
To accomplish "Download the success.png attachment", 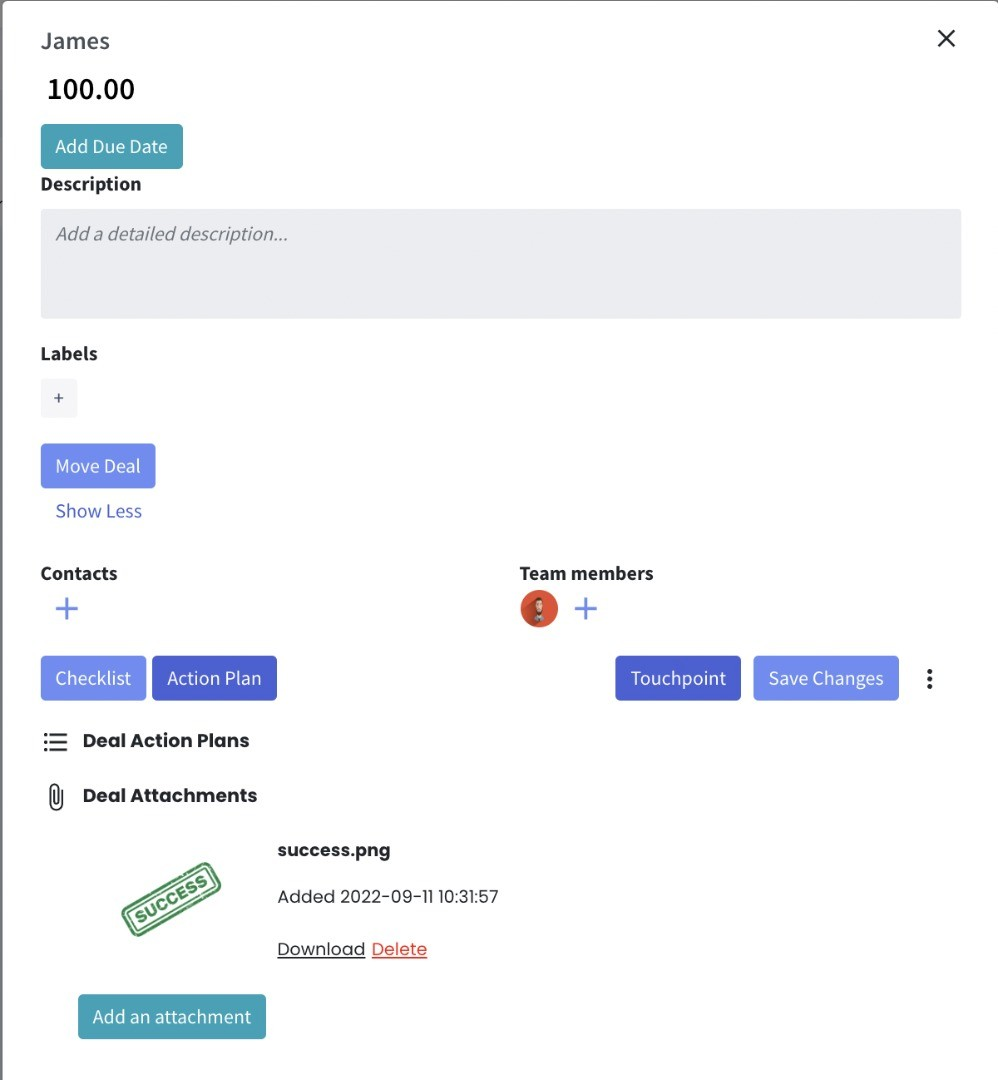I will point(320,948).
